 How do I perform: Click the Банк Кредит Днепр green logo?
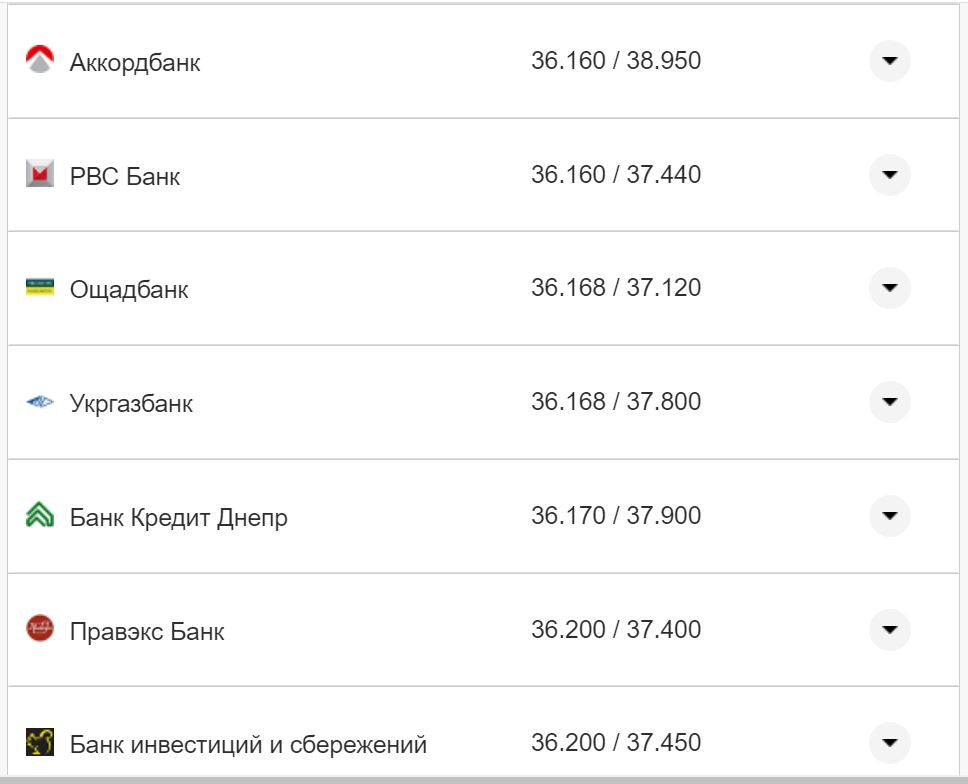click(40, 516)
